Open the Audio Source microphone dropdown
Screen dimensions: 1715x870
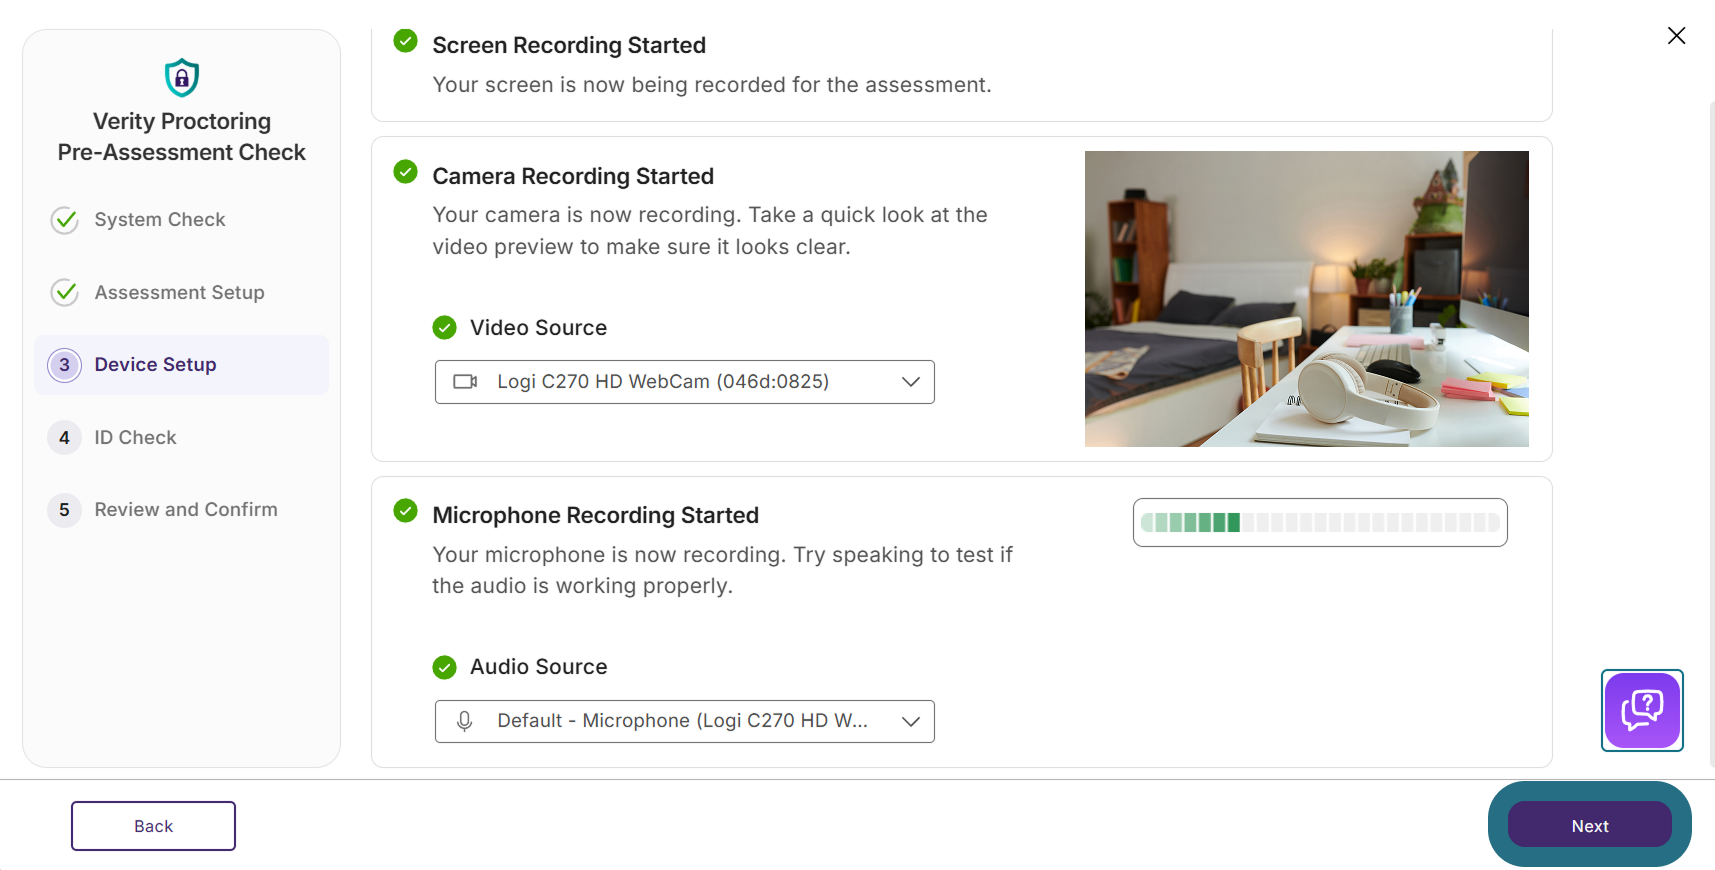click(685, 721)
